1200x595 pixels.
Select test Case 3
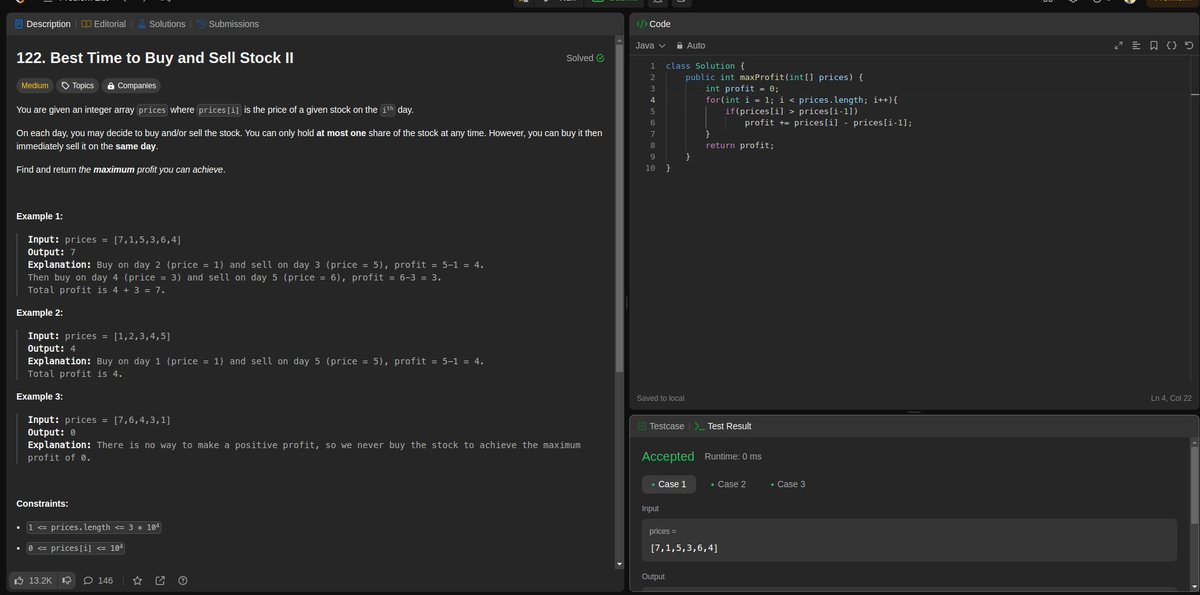(x=789, y=484)
